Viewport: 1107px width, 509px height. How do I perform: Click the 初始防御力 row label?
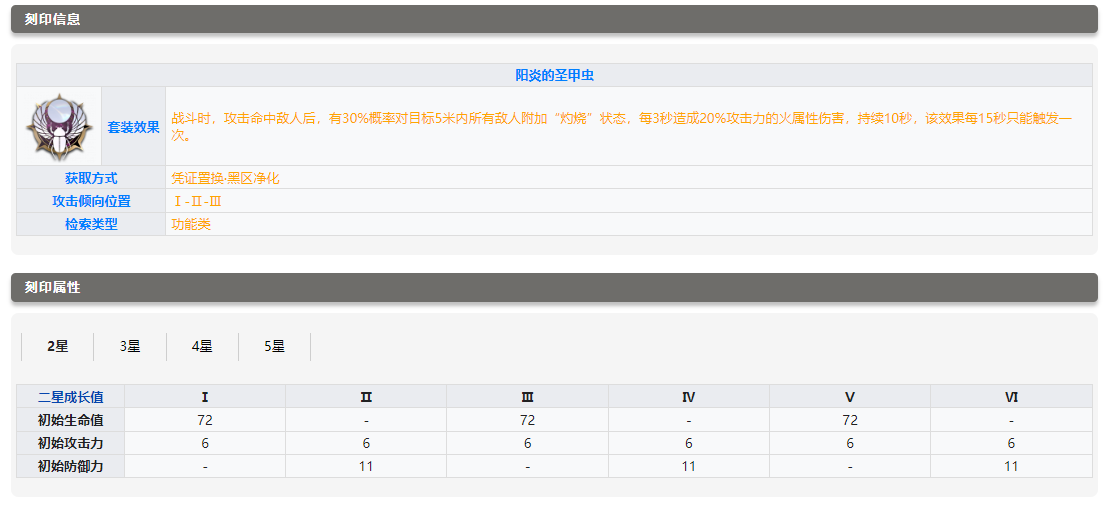70,466
